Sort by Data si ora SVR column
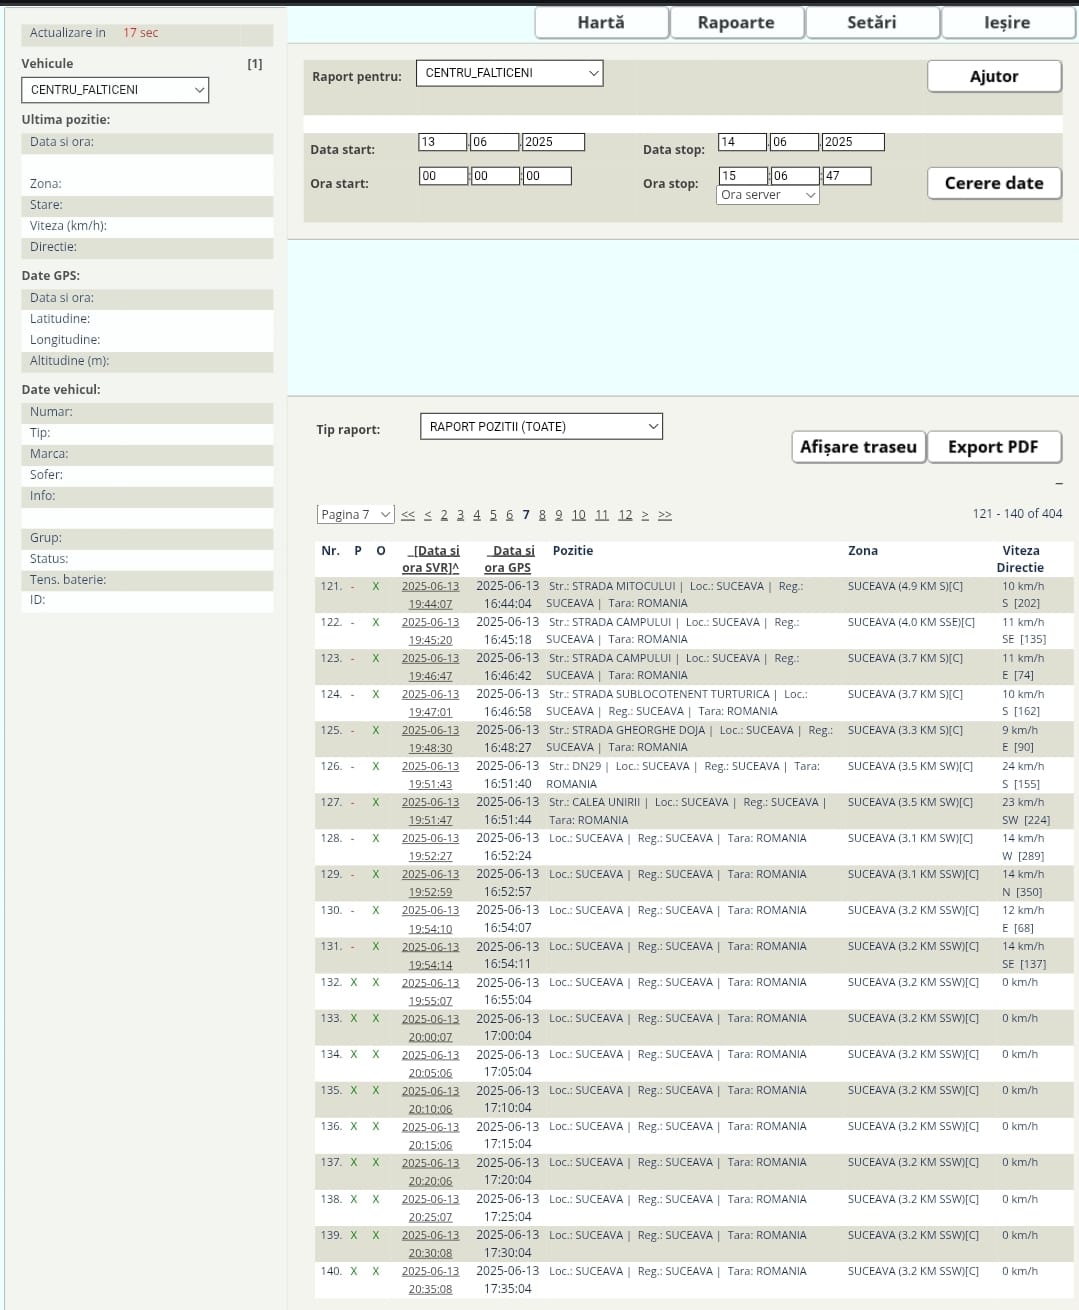Viewport: 1079px width, 1310px height. tap(431, 559)
